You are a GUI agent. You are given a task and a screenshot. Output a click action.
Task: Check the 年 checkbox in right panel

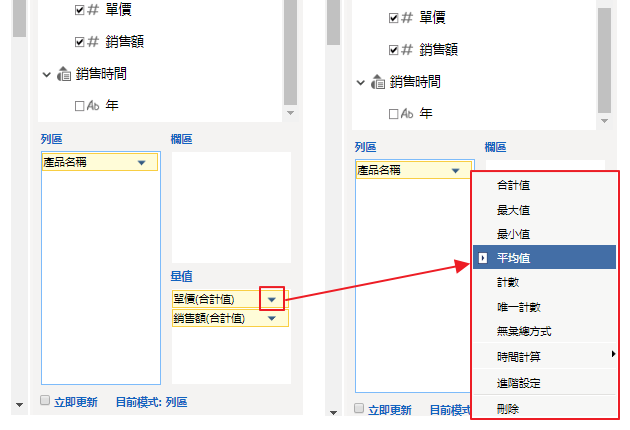point(393,114)
